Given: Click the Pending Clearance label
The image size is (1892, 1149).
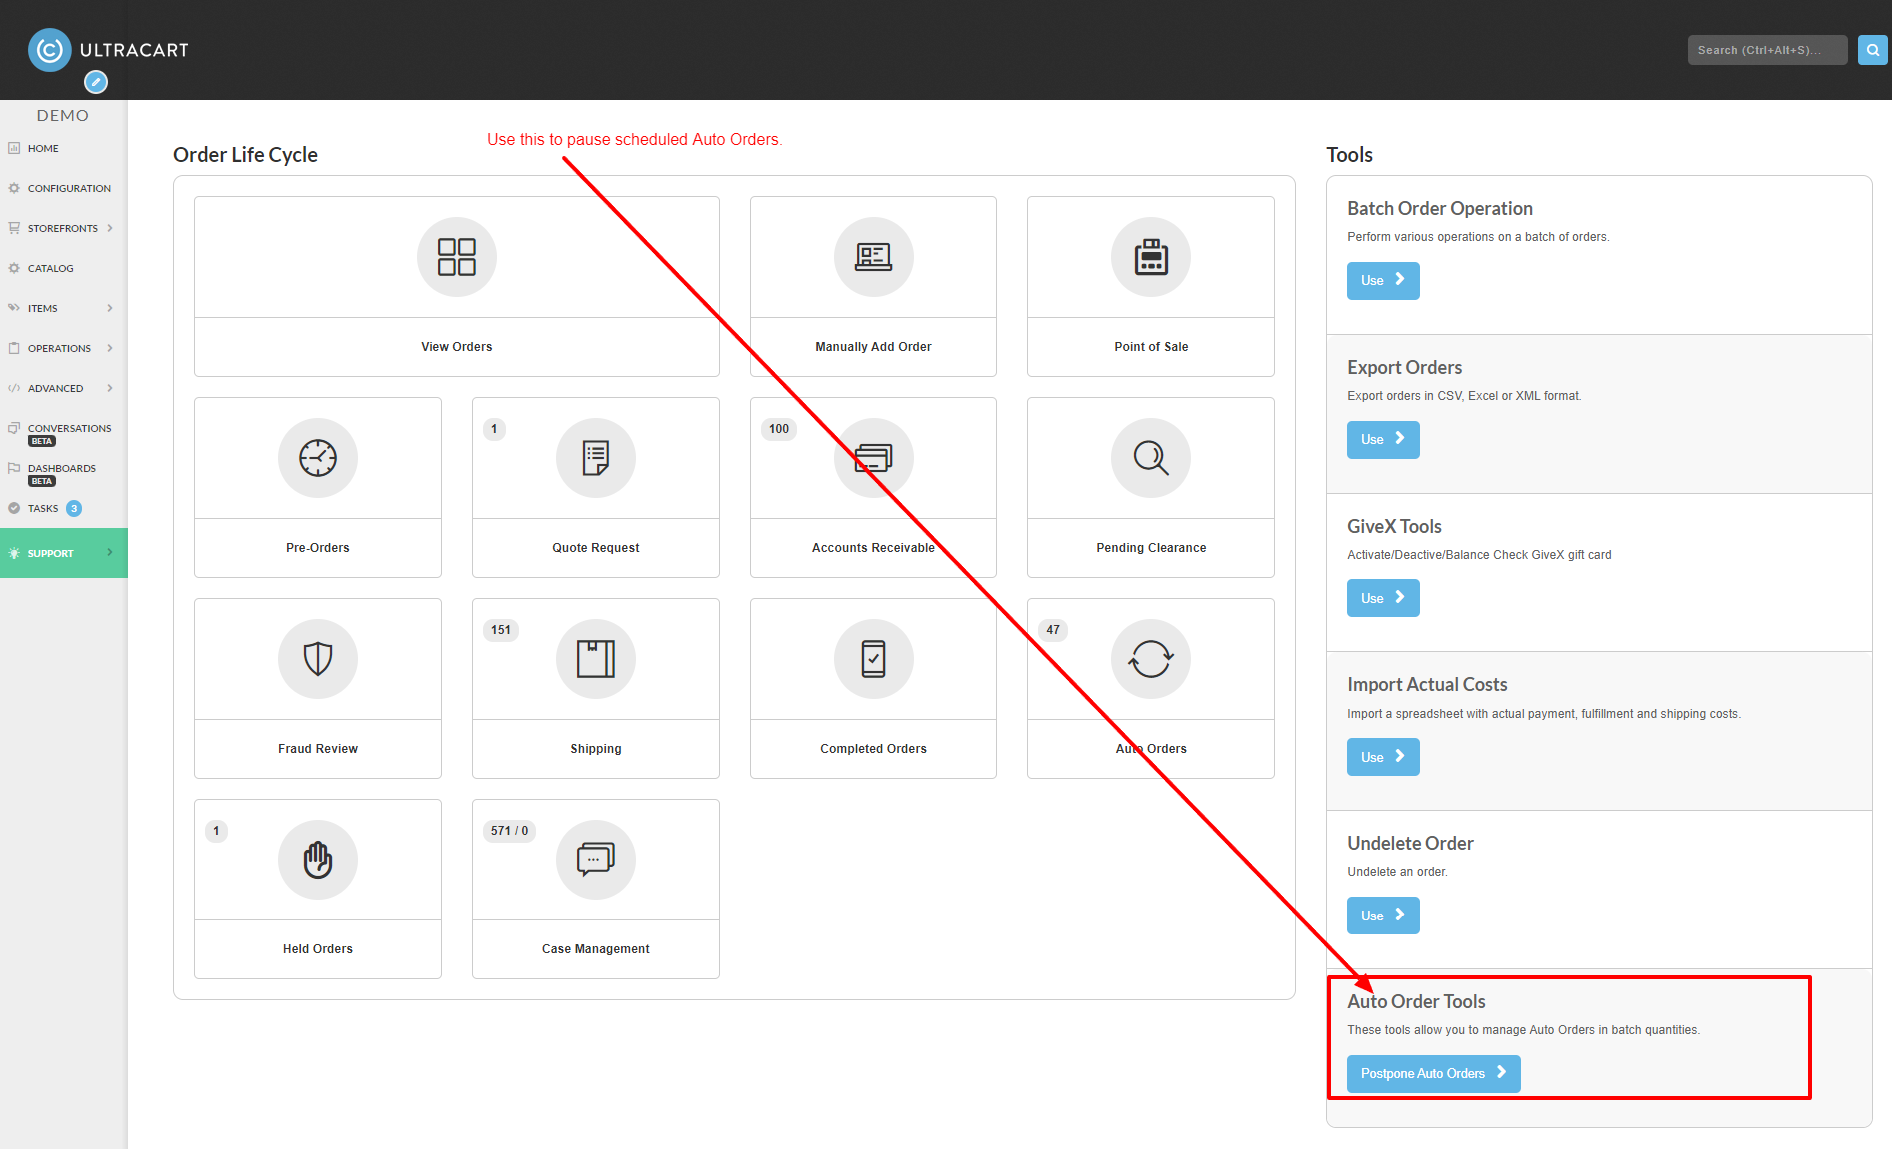Looking at the screenshot, I should click(x=1151, y=548).
